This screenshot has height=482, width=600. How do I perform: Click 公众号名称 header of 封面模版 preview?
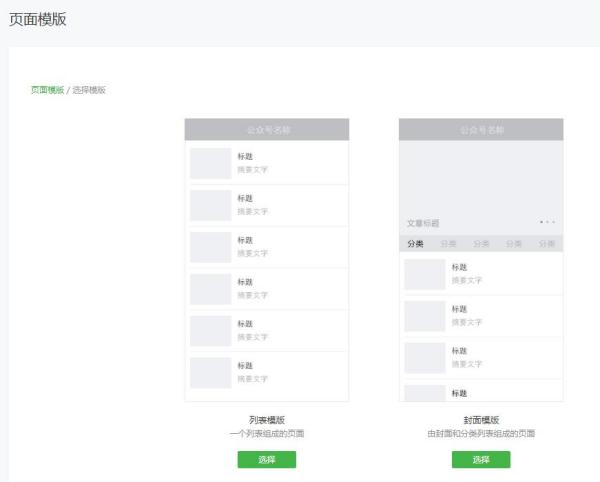coord(481,130)
